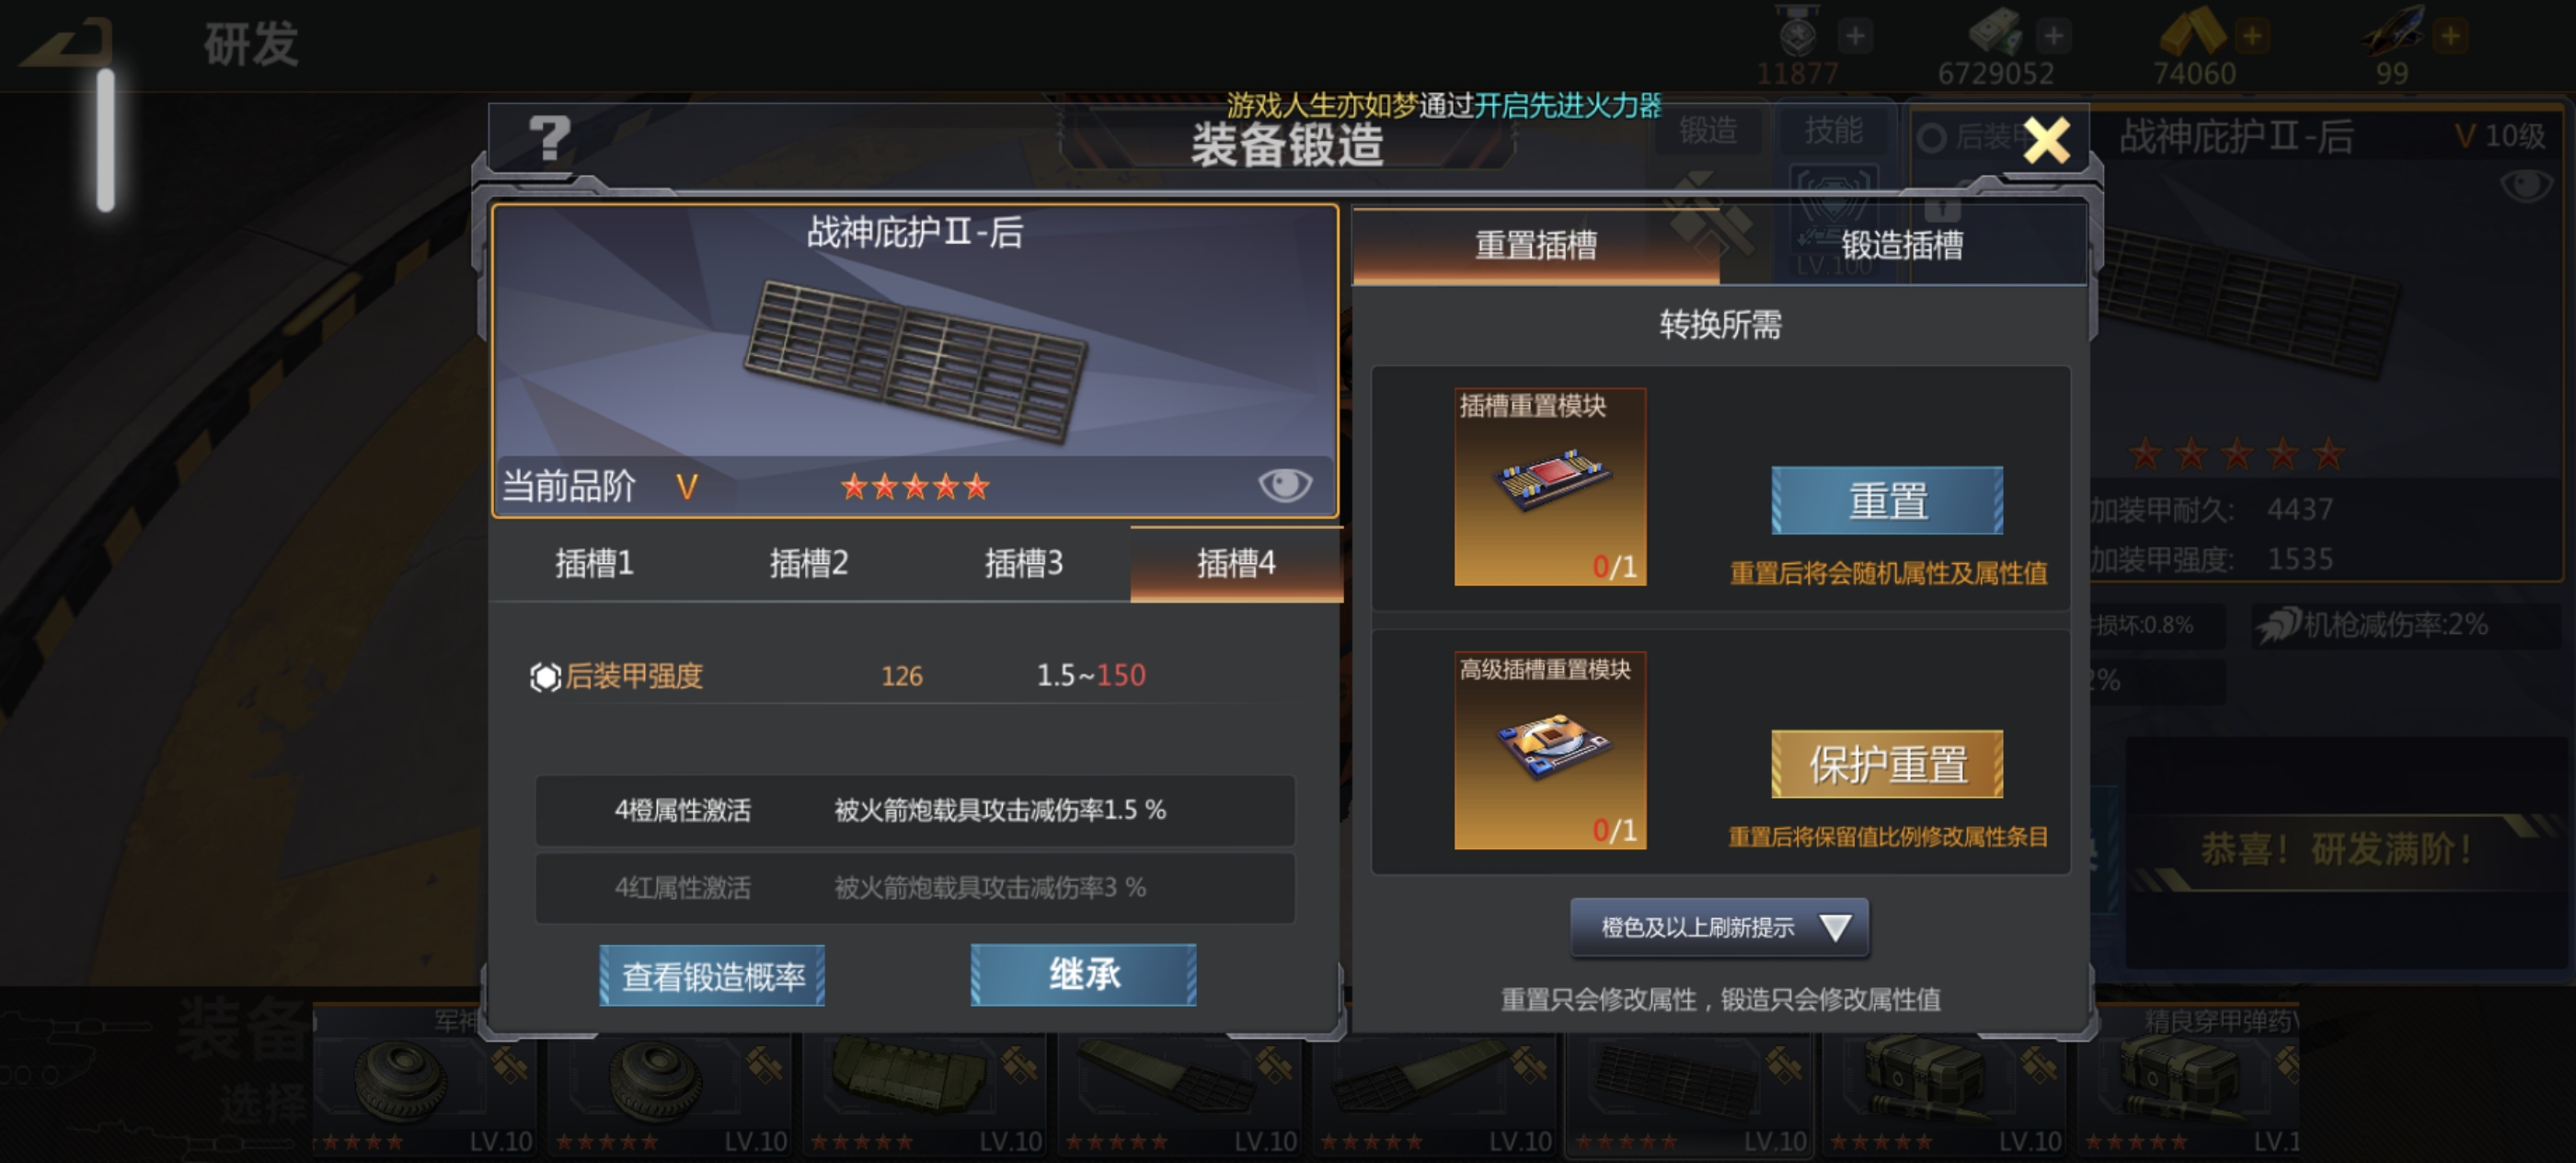The height and width of the screenshot is (1163, 2576).
Task: Toggle eye icon on equipment preview card
Action: [x=1284, y=485]
